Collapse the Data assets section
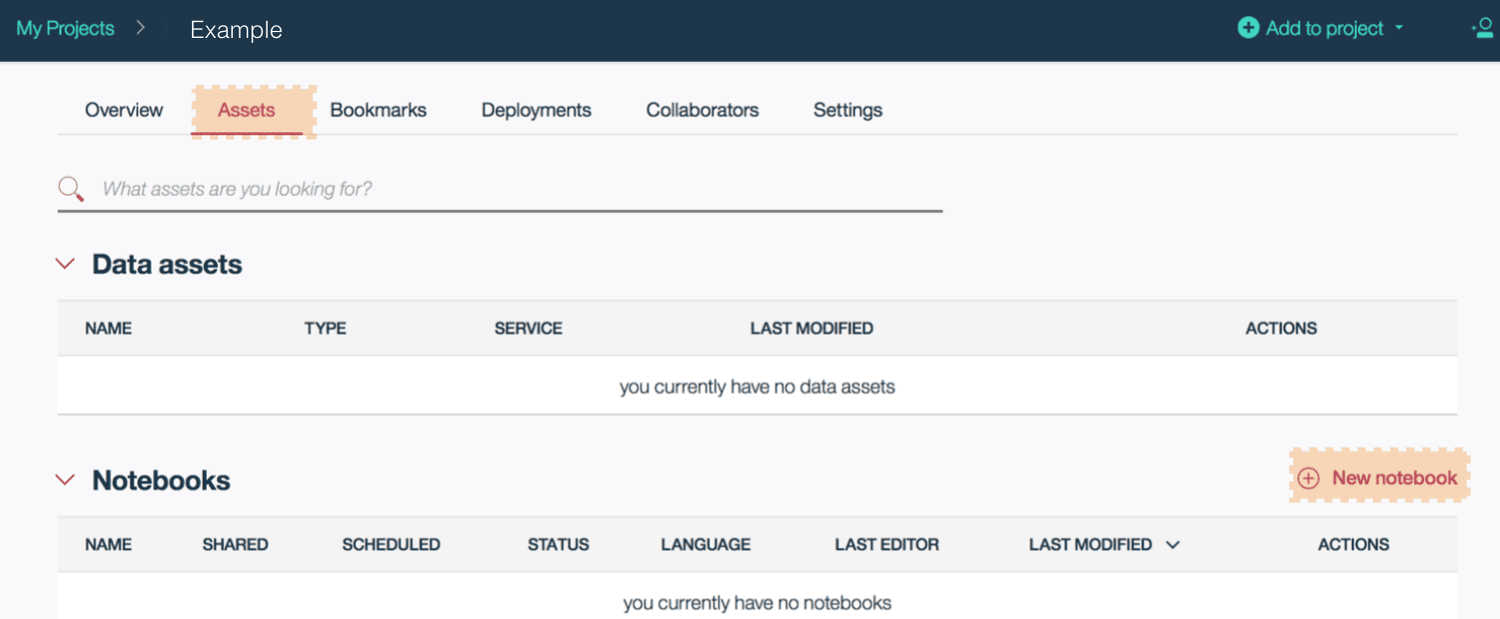Screen dimensions: 1500x619 [65, 264]
